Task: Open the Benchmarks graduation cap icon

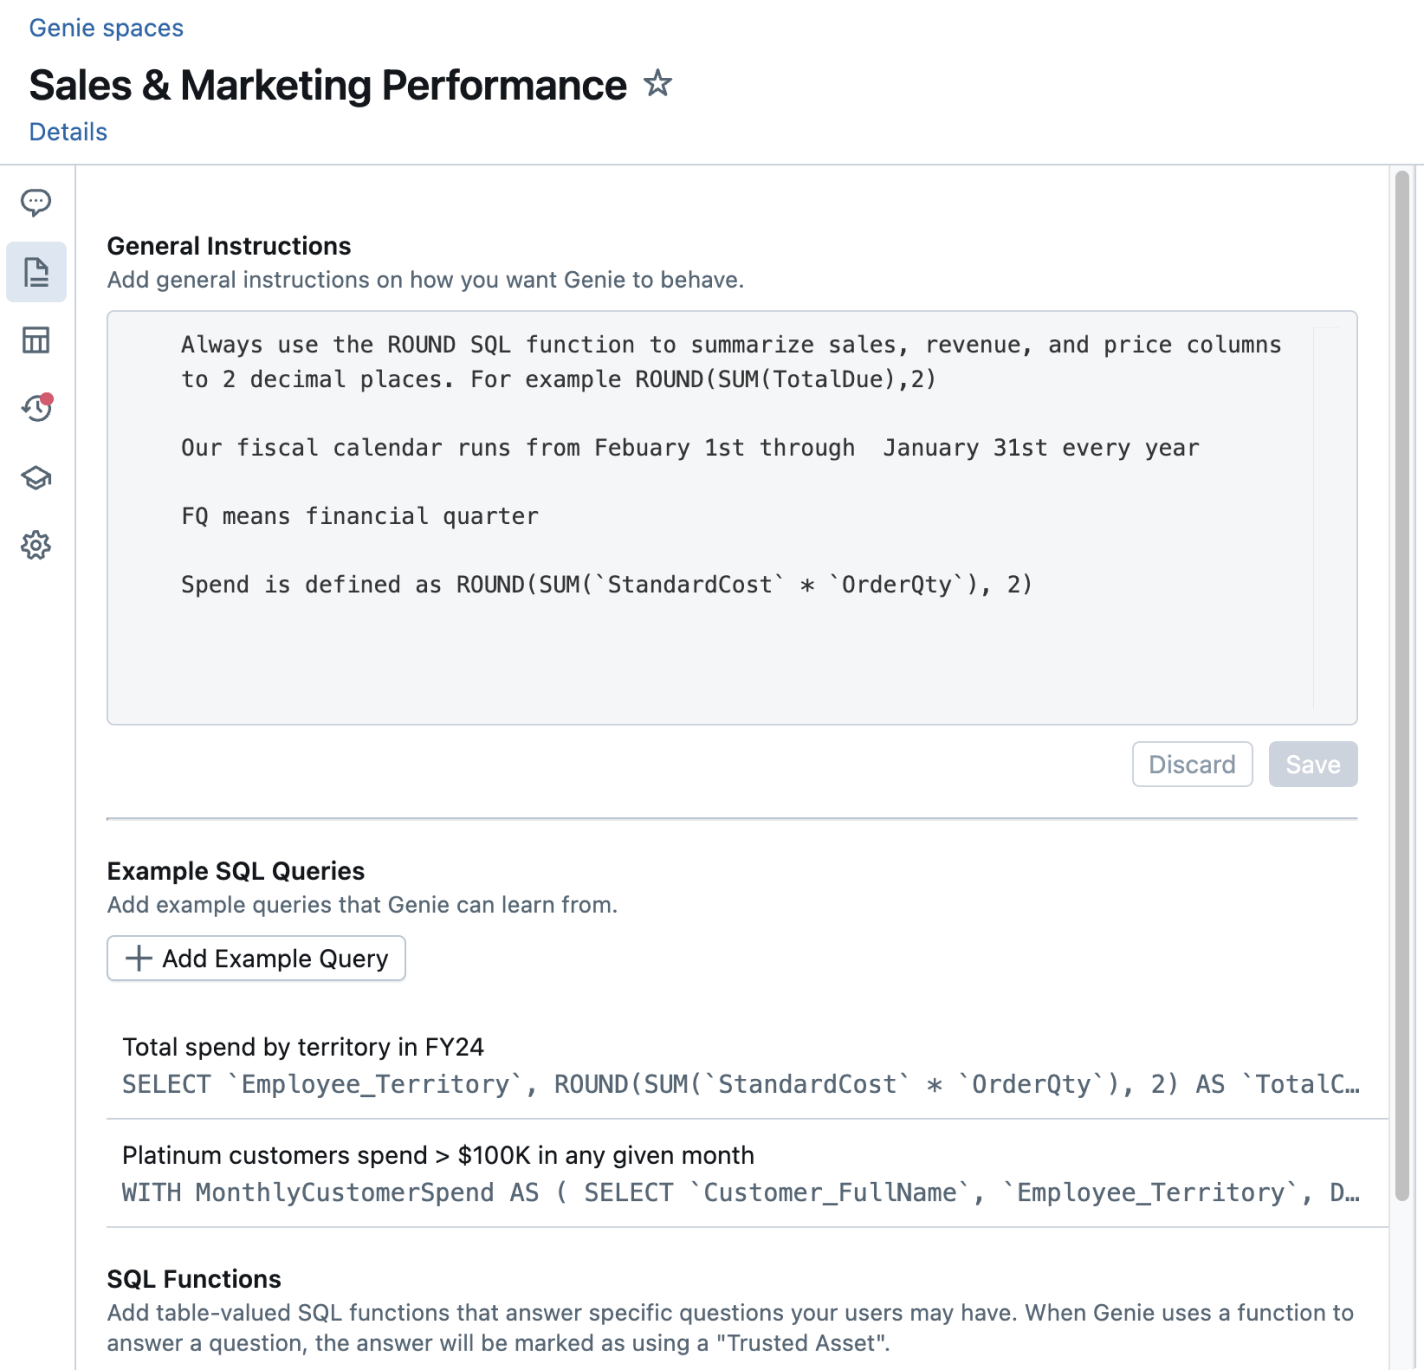Action: pyautogui.click(x=36, y=477)
